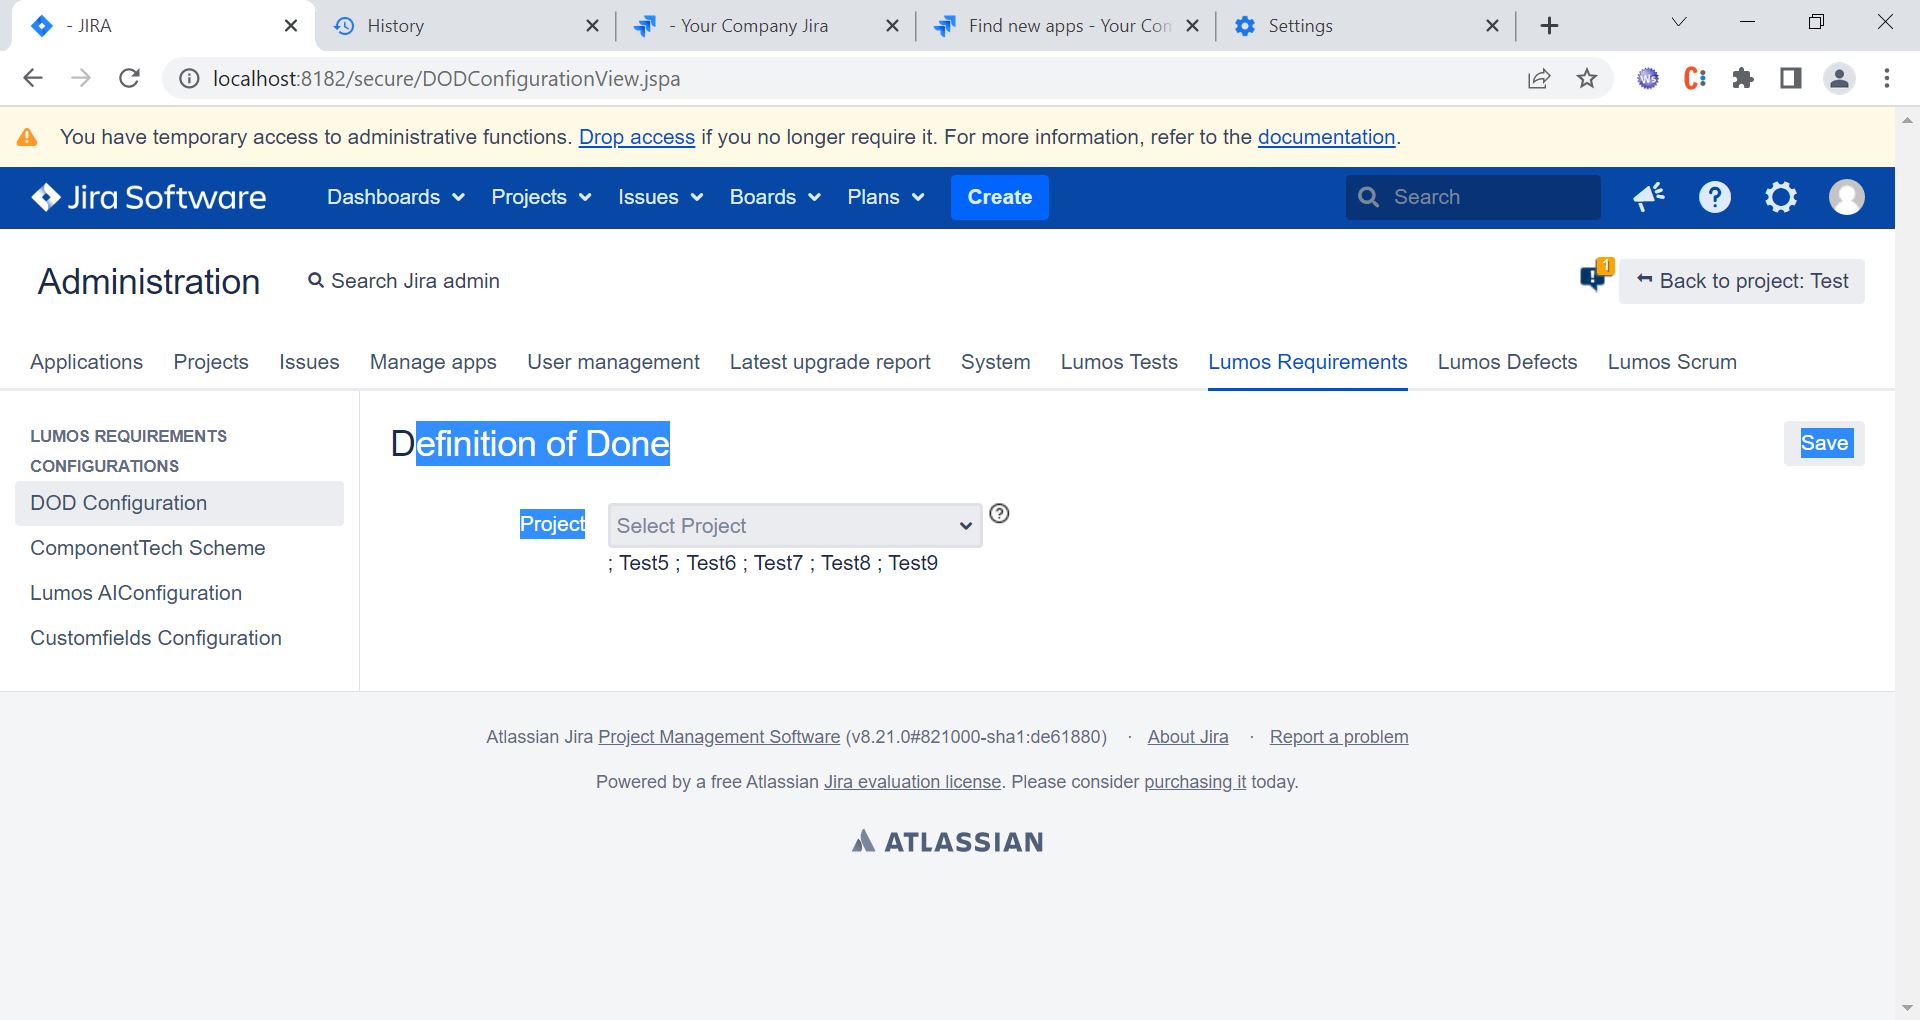Open the Help question mark menu
Screen dimensions: 1920x1020
[1714, 197]
